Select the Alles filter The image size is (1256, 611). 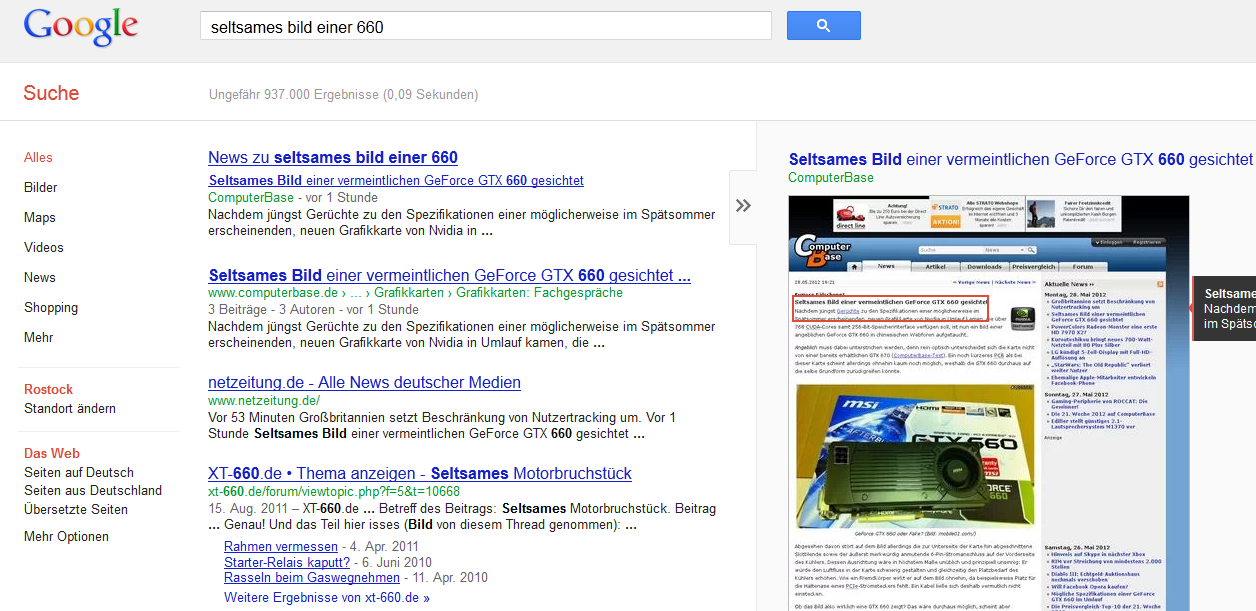coord(38,157)
